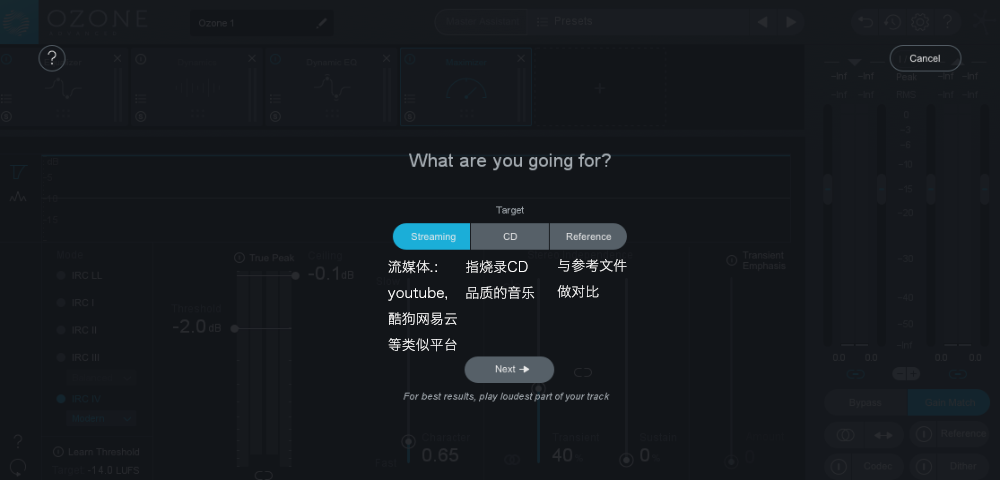This screenshot has width=1000, height=480.
Task: Select IRC LL mode
Action: tap(79, 275)
